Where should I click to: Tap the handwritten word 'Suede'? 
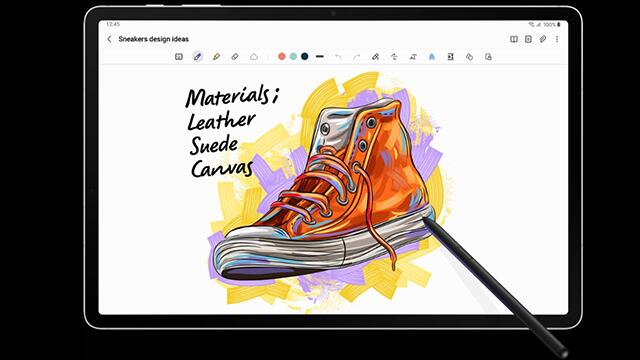click(x=213, y=145)
